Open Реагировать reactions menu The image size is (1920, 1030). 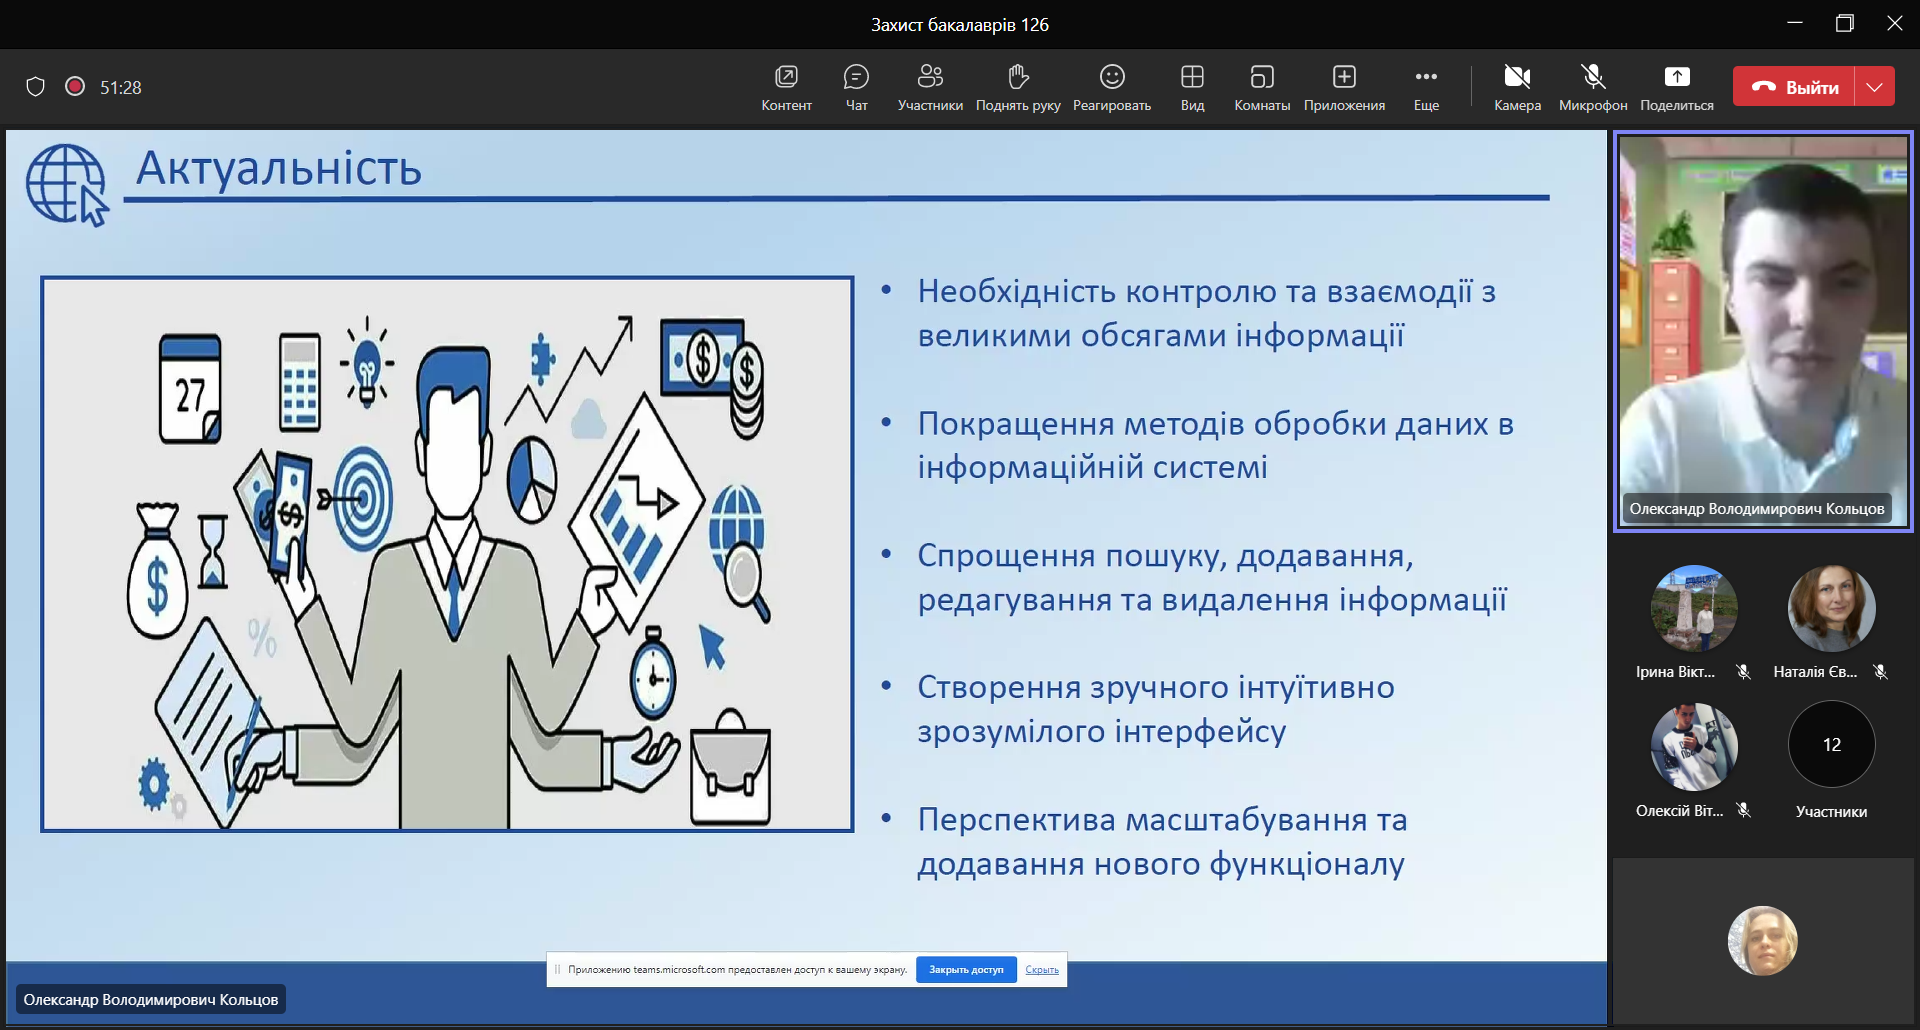click(x=1112, y=87)
